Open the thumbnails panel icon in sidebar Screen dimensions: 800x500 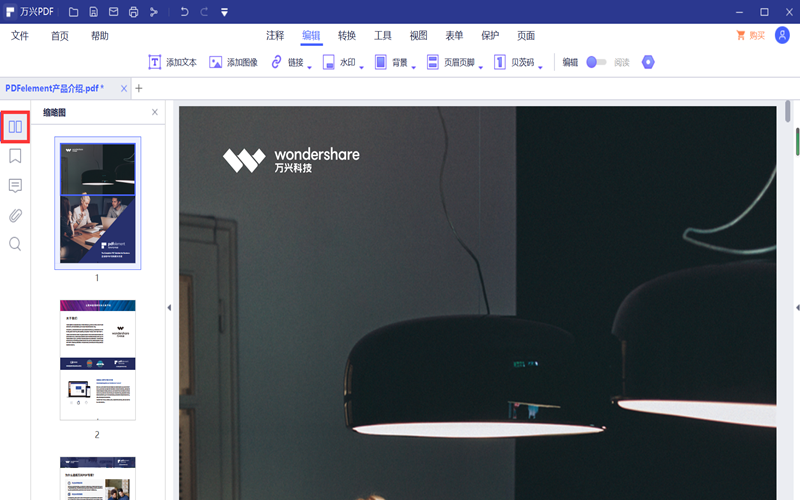click(15, 127)
